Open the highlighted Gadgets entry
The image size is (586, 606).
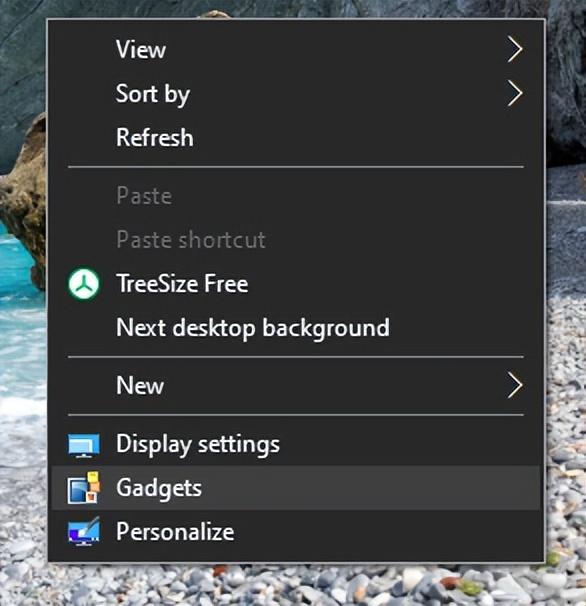click(x=296, y=488)
